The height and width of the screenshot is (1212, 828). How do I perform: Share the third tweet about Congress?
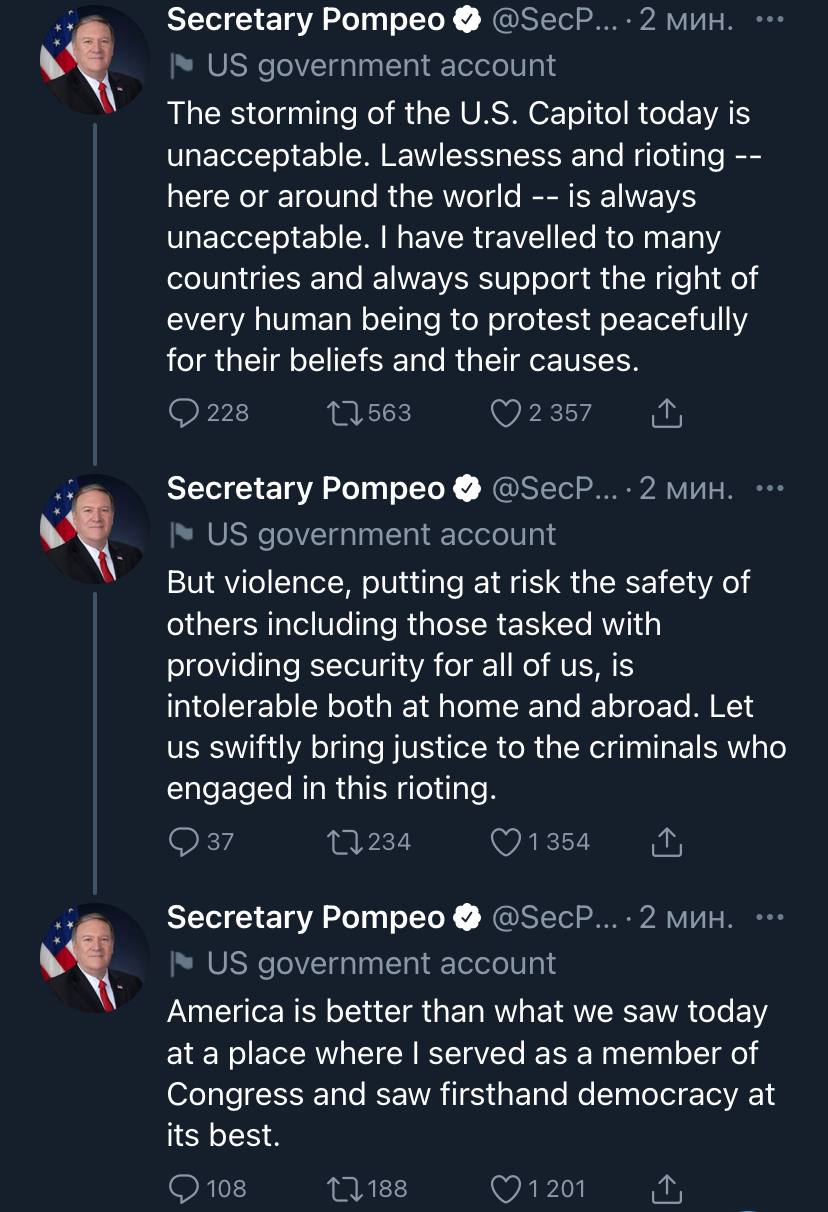coord(666,1188)
